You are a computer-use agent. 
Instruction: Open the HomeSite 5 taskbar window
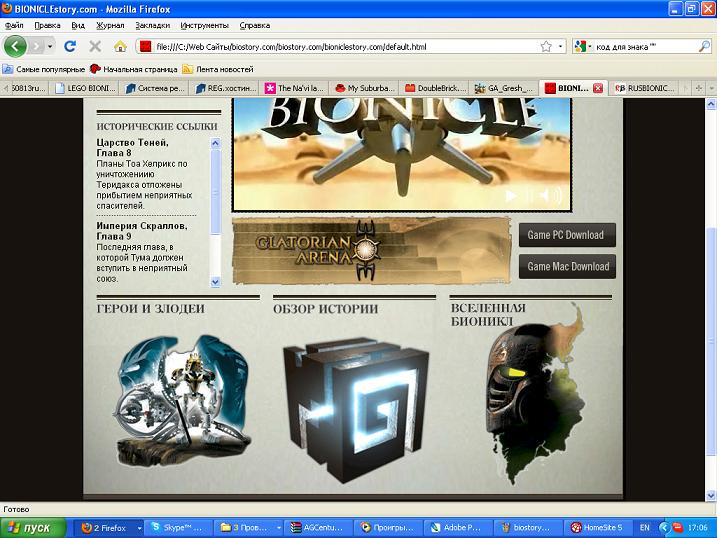(x=599, y=528)
